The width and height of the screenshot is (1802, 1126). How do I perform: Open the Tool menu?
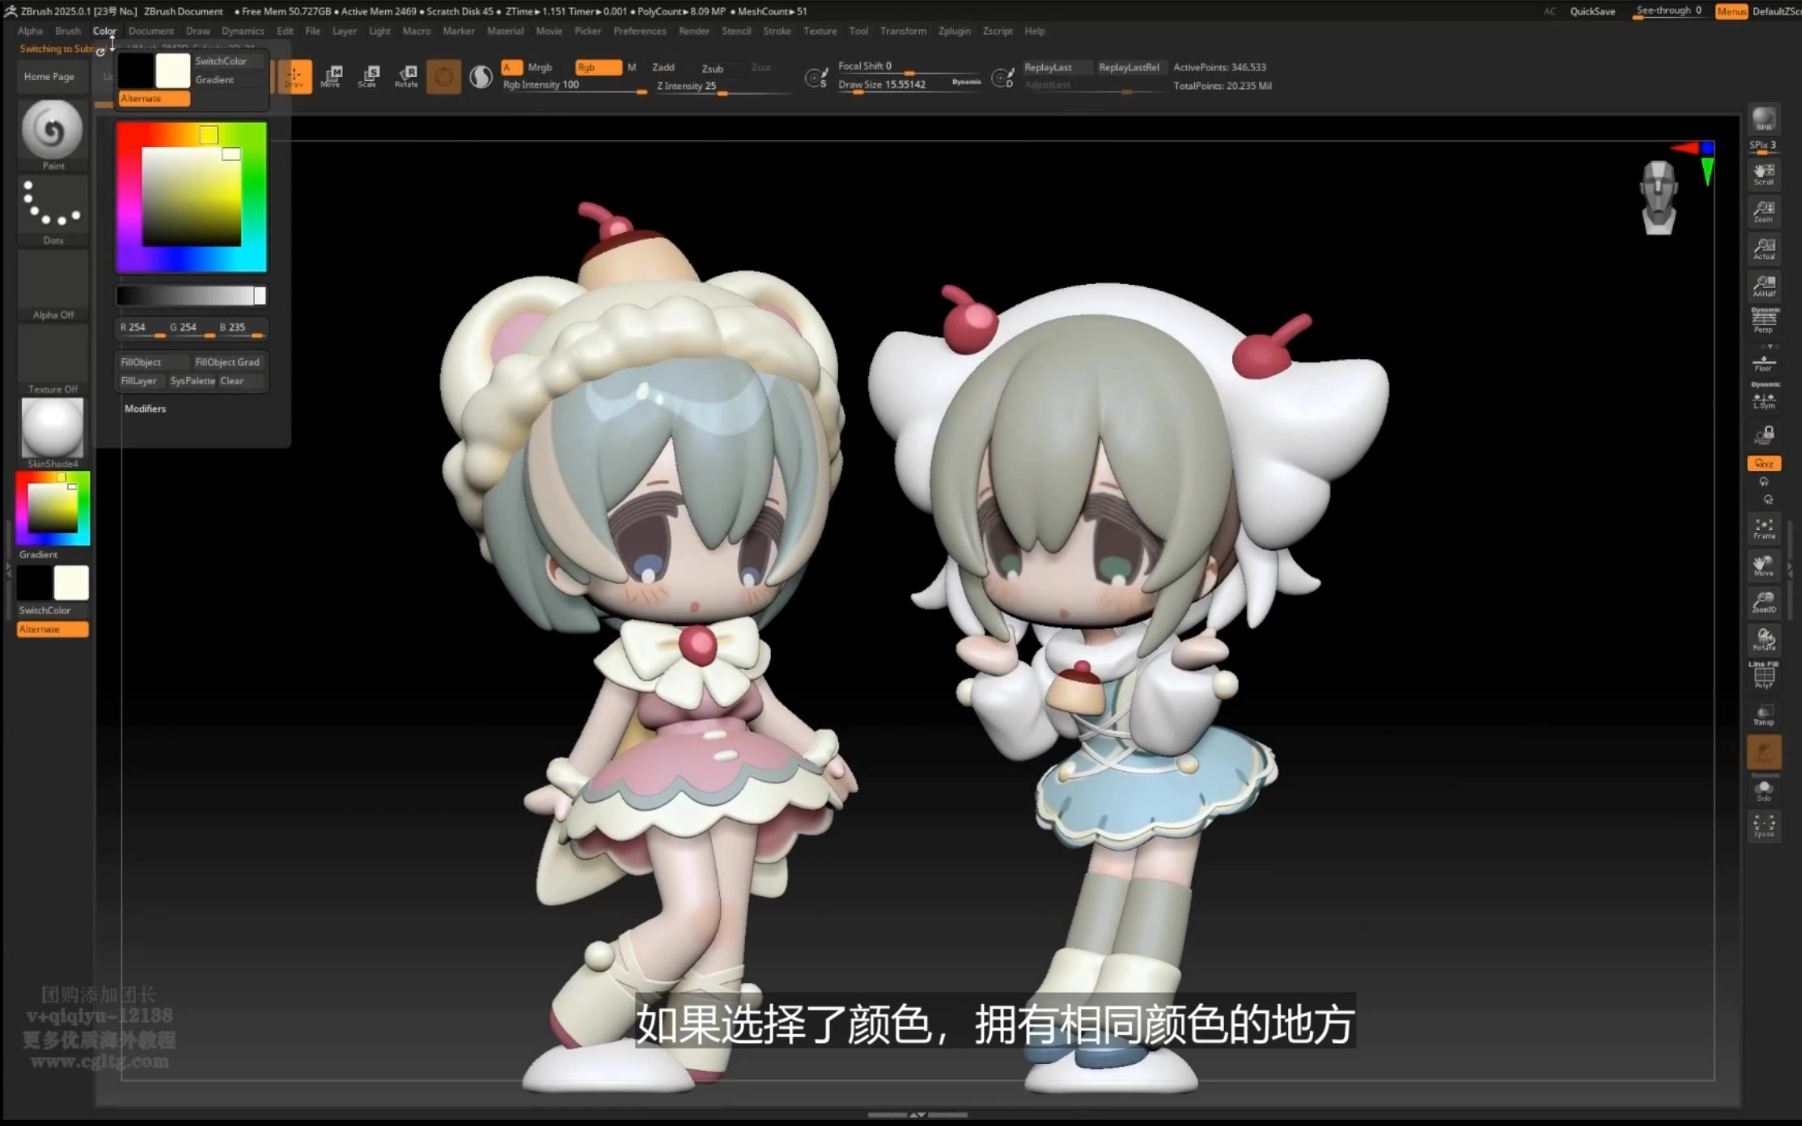[x=858, y=31]
